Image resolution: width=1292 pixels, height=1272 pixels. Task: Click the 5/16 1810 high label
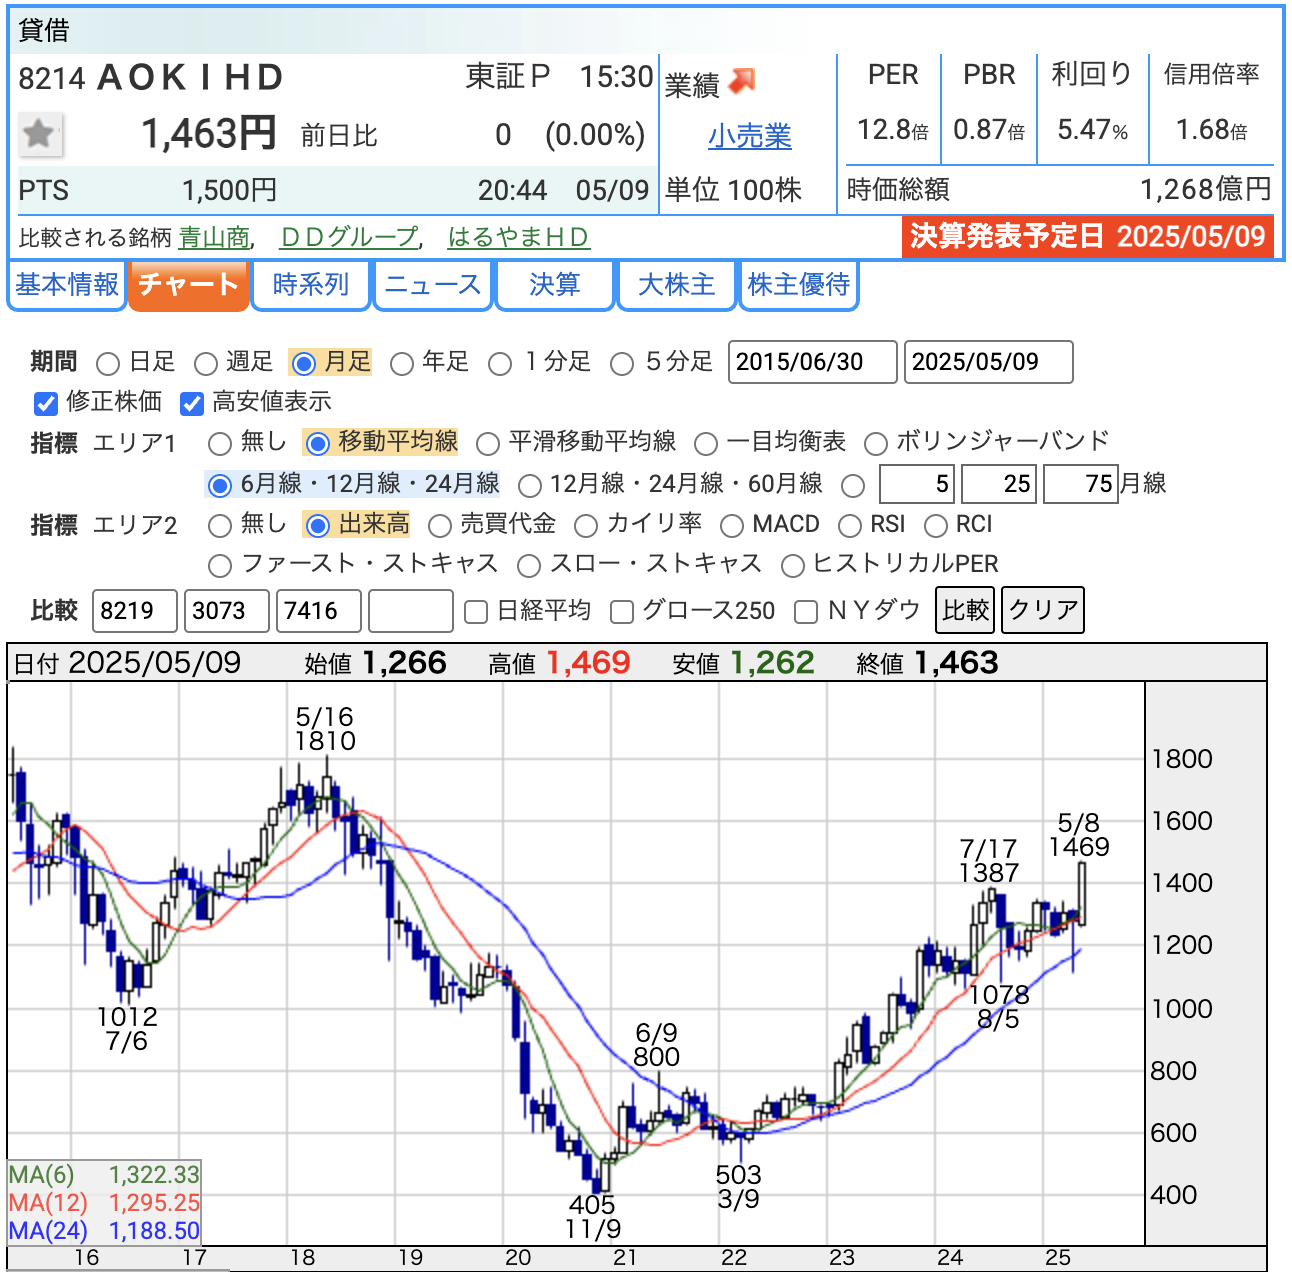click(x=325, y=729)
